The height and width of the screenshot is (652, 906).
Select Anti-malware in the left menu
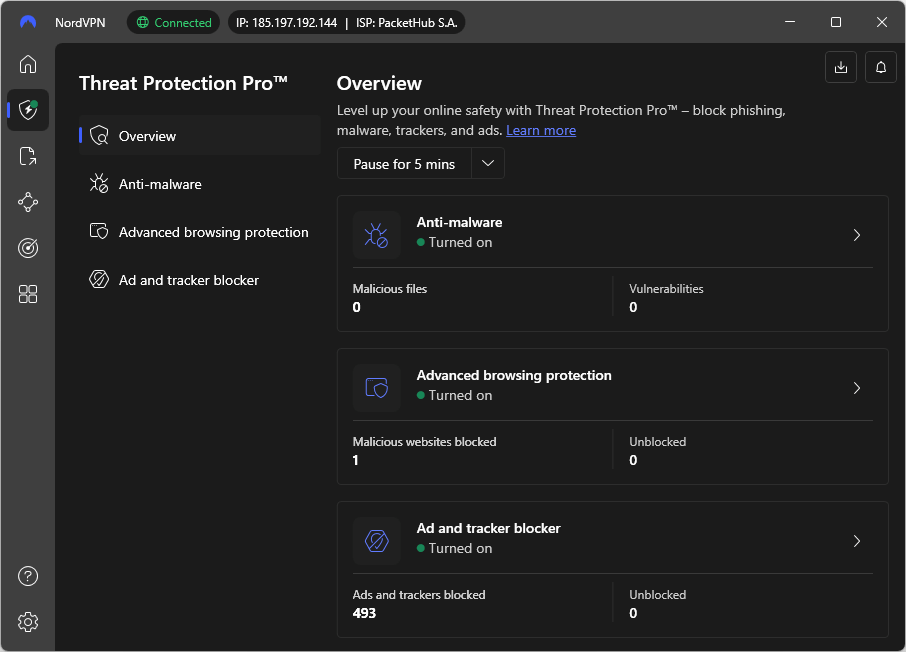(x=160, y=184)
